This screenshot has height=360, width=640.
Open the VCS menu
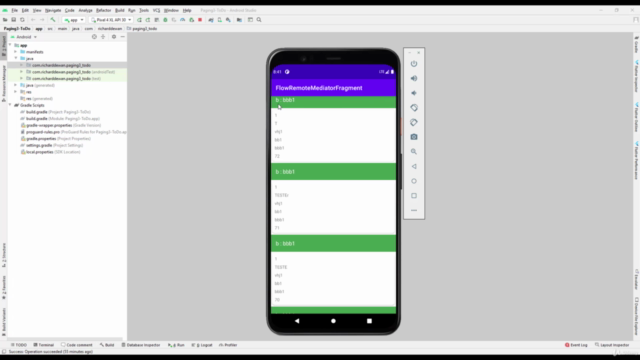156,10
